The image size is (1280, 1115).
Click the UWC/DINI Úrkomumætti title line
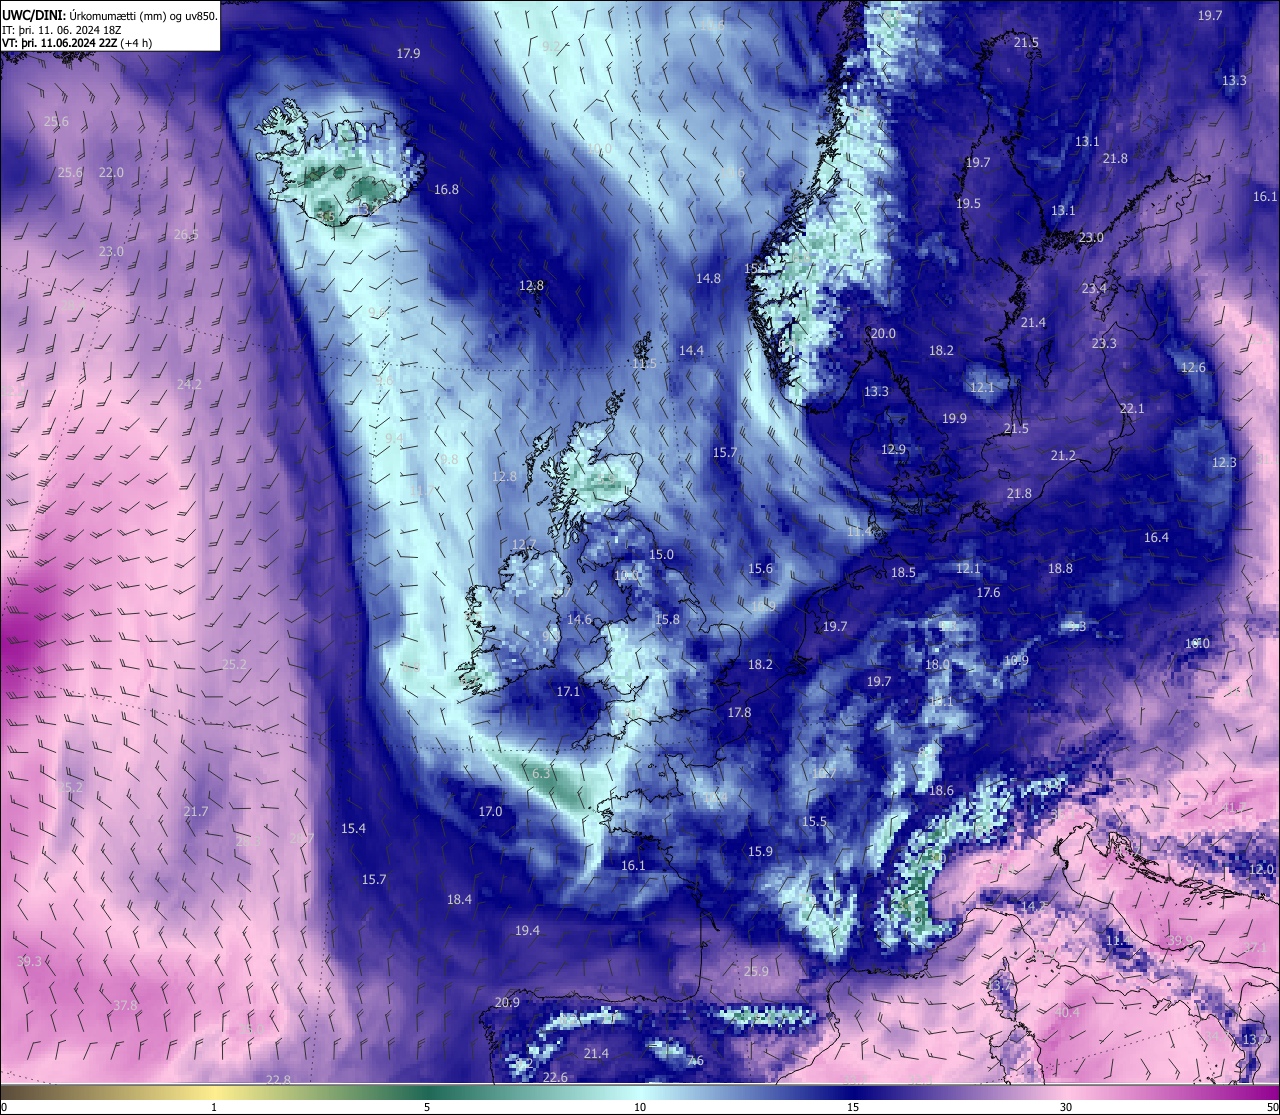click(x=110, y=16)
